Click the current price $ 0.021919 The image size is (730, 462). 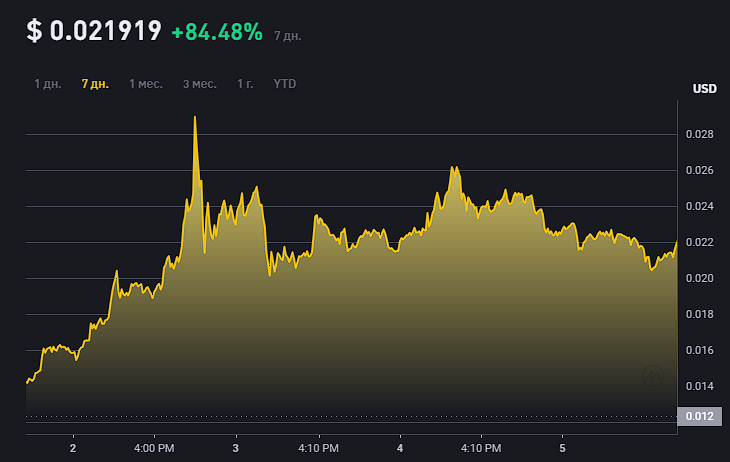tap(94, 31)
